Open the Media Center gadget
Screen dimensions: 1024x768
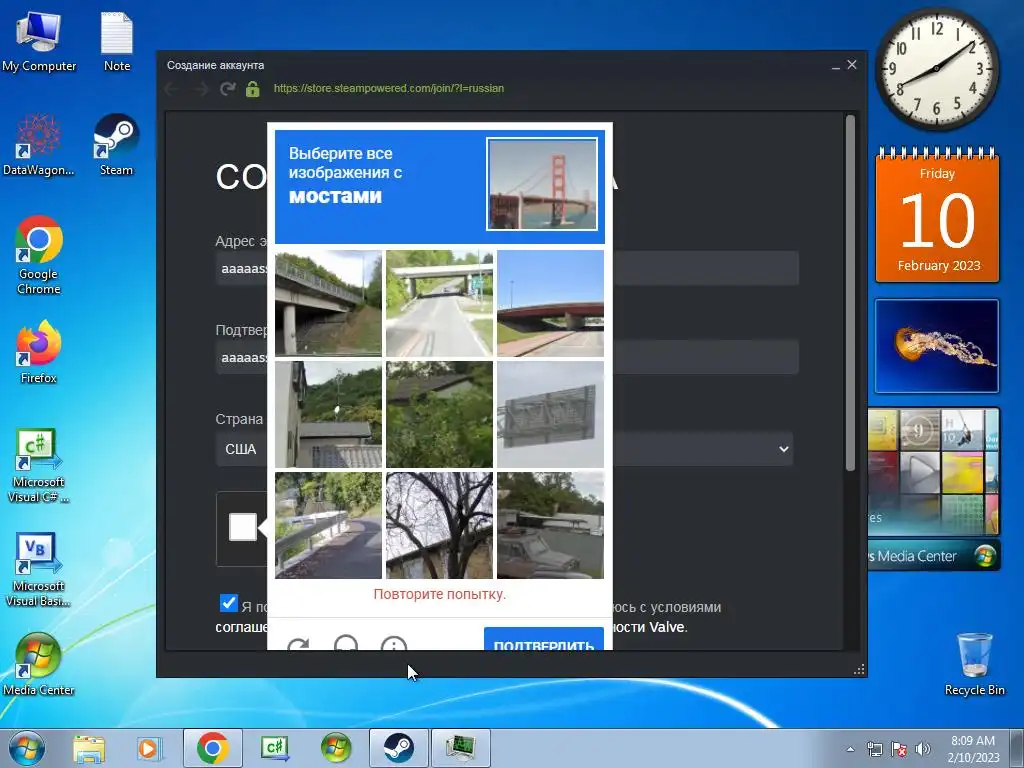(x=934, y=488)
